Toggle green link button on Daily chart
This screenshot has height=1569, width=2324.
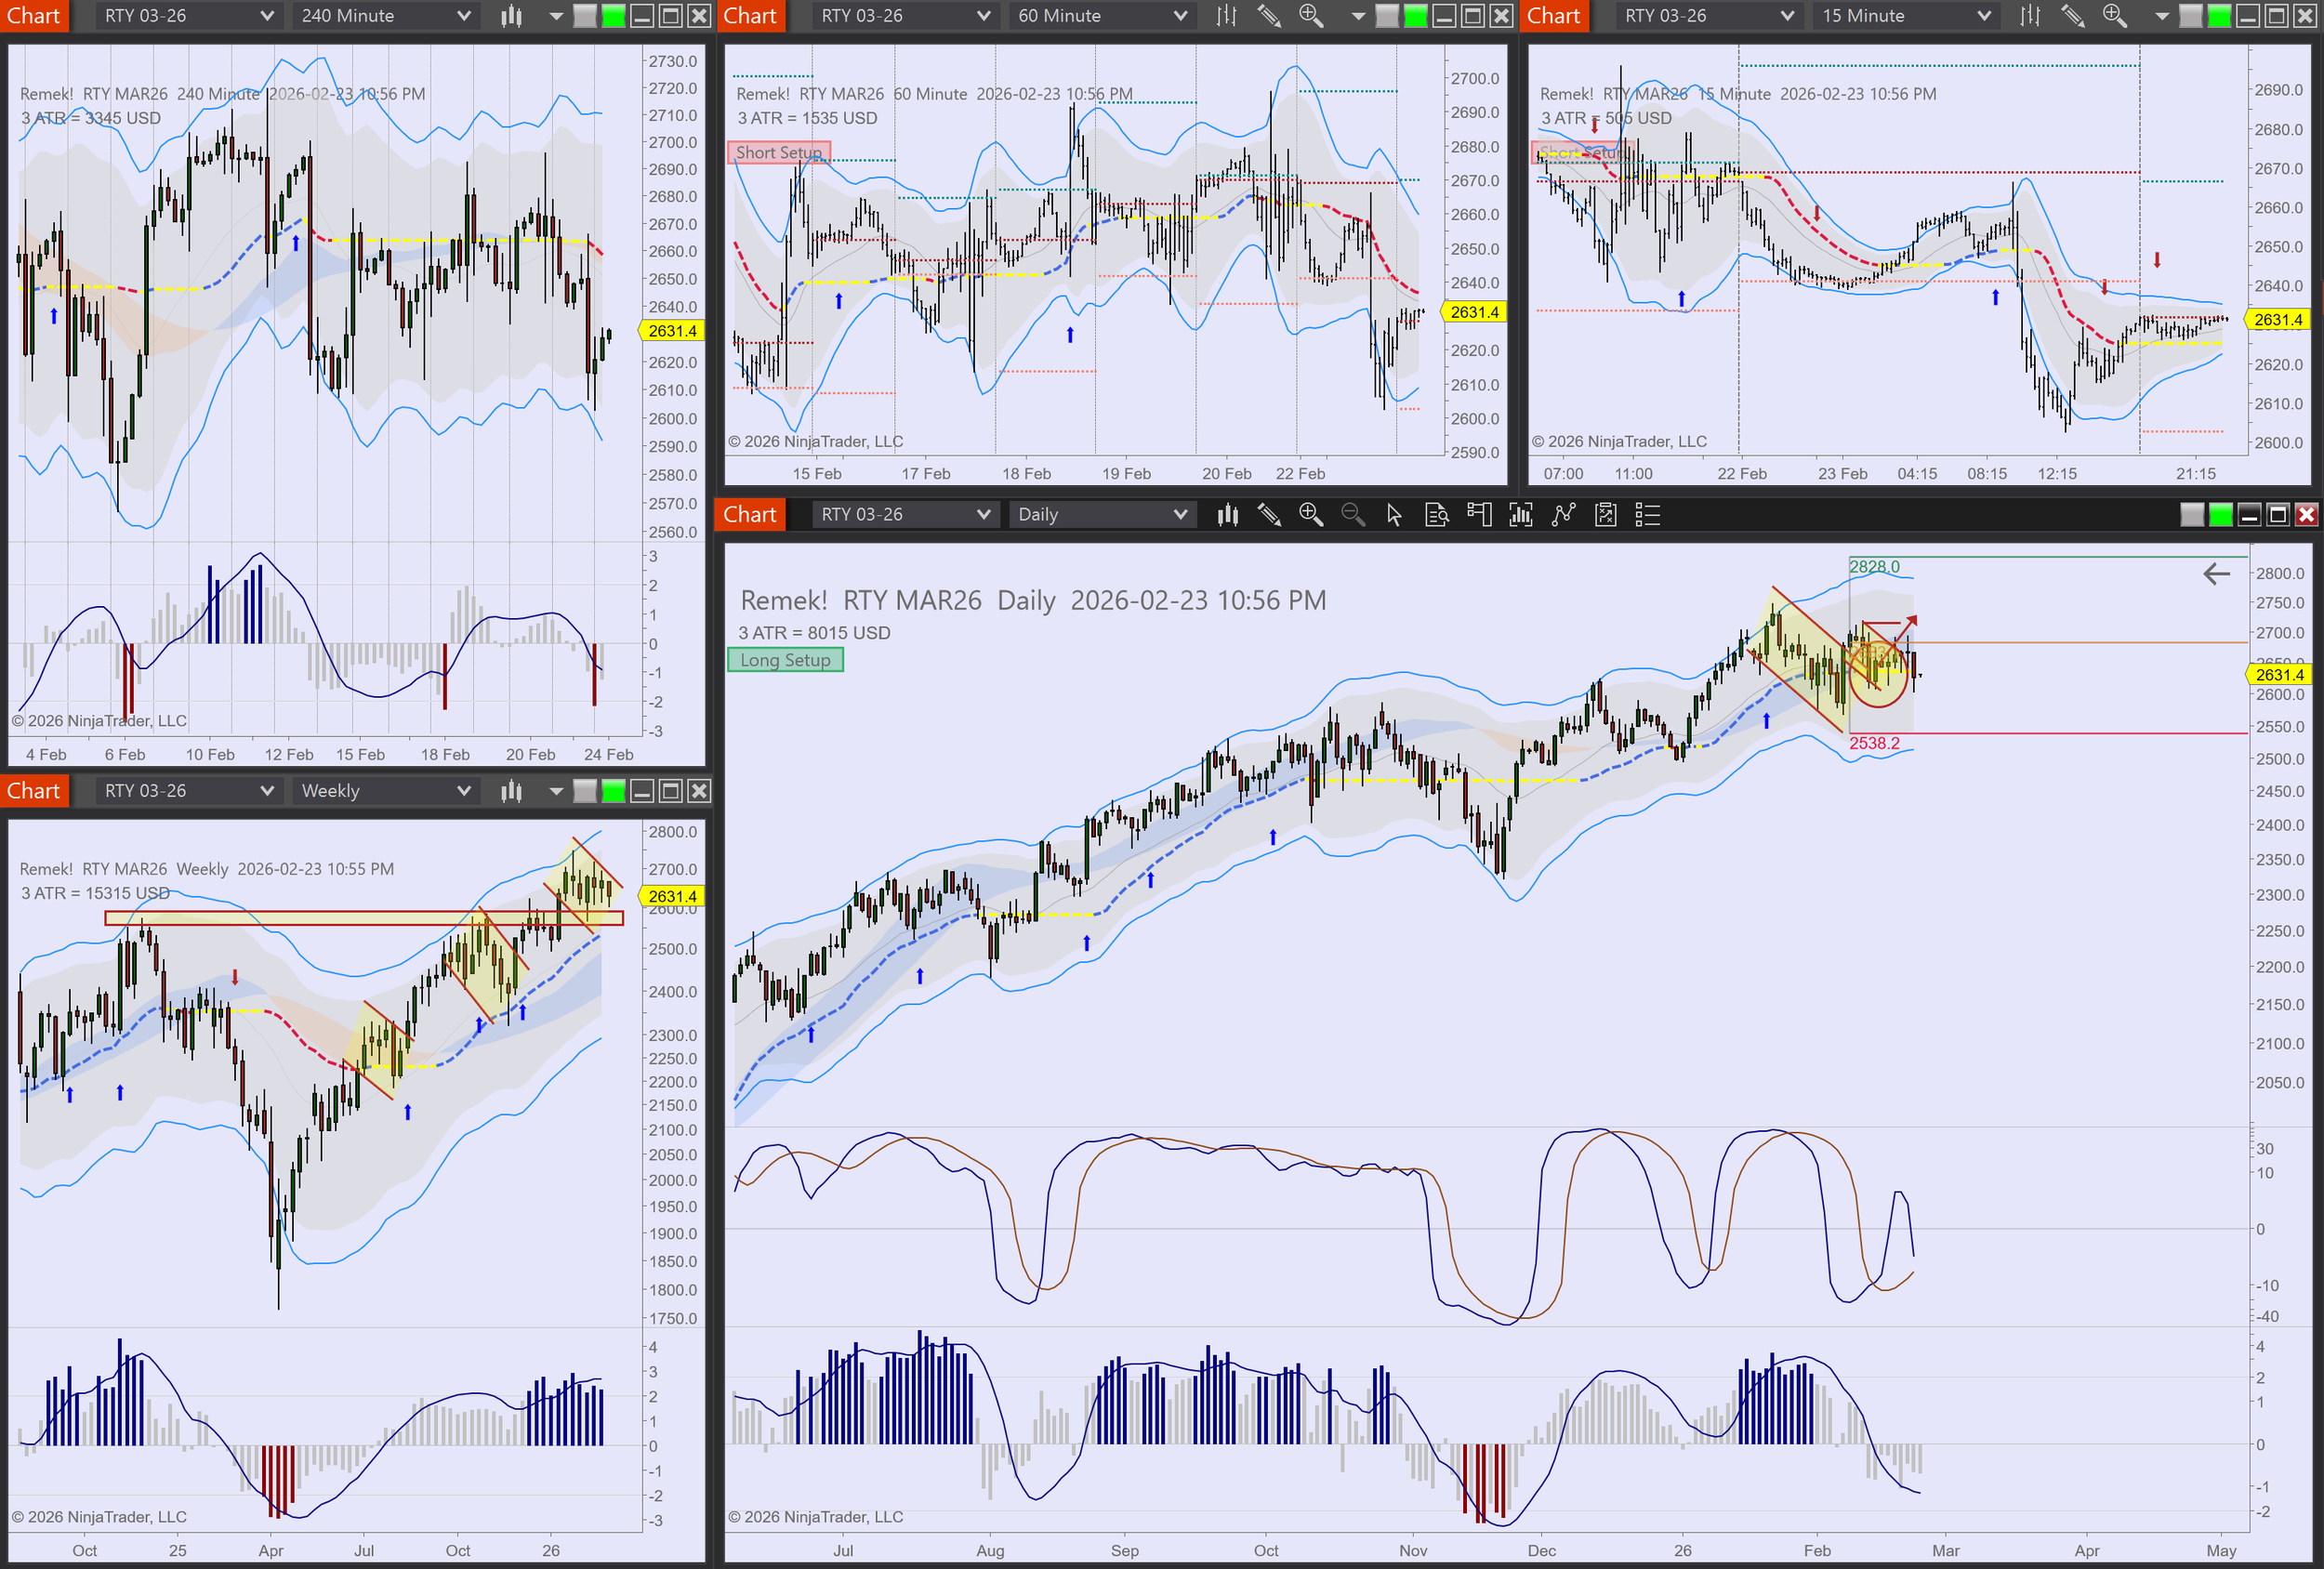point(2220,515)
